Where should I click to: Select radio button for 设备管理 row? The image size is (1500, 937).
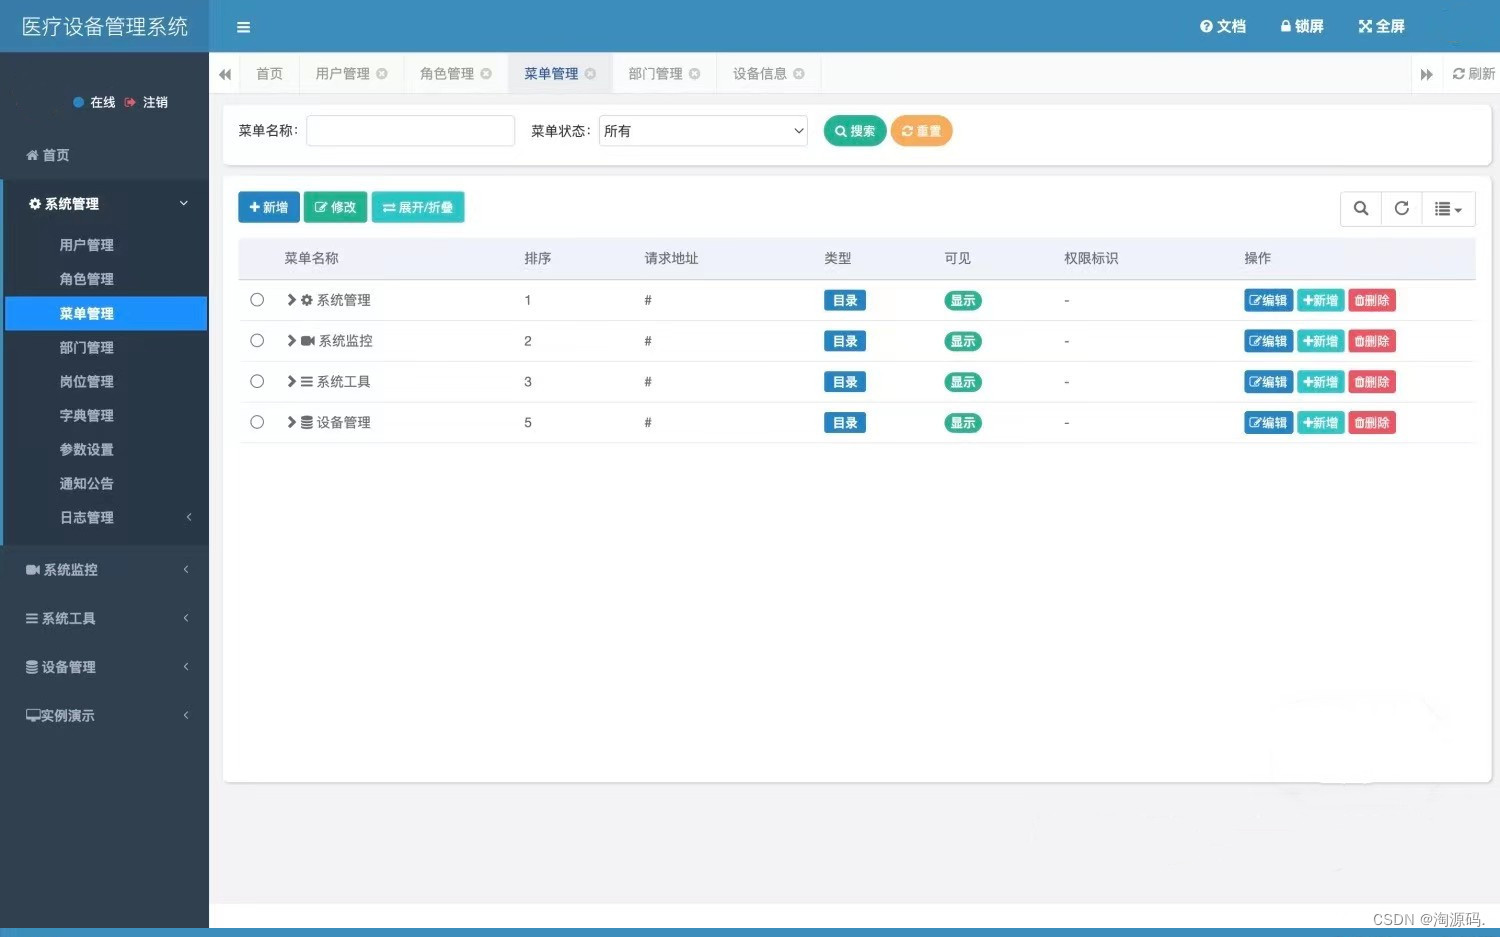pos(257,422)
